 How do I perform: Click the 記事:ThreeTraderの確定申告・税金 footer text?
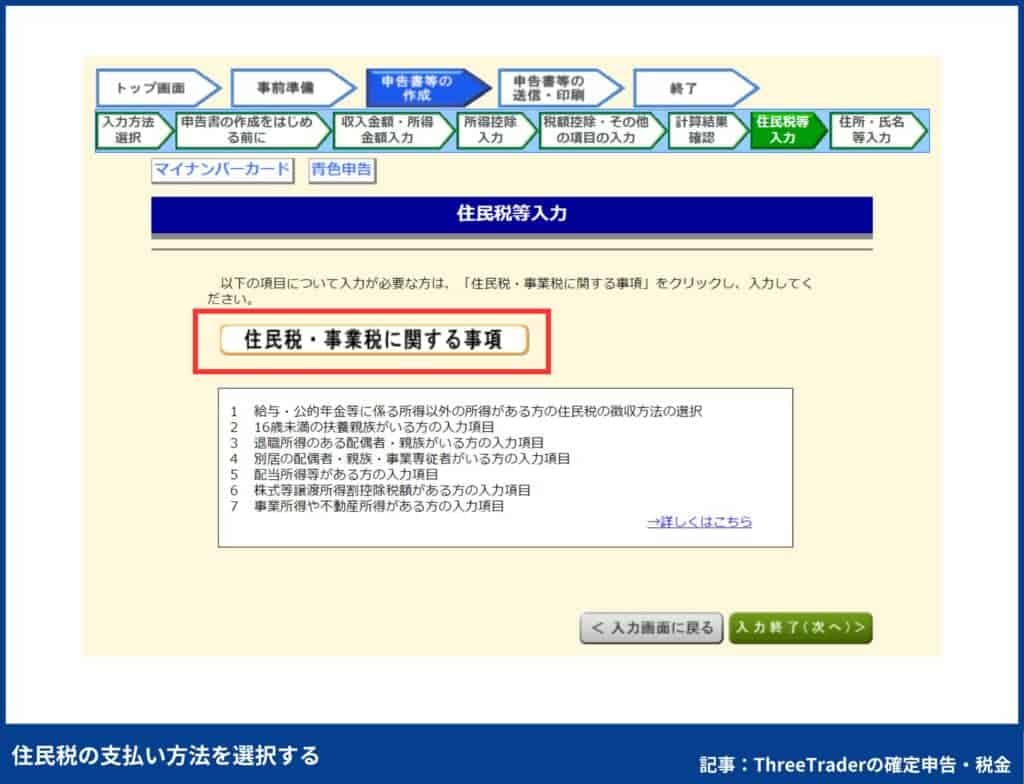pos(855,764)
